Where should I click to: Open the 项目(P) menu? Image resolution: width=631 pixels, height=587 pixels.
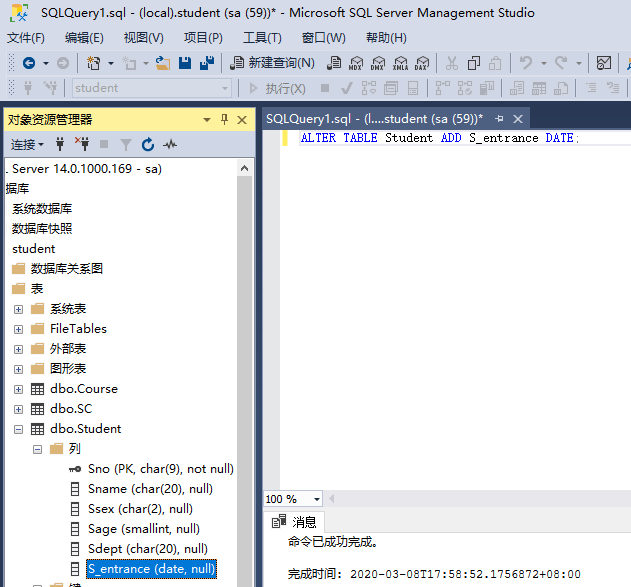[x=203, y=38]
